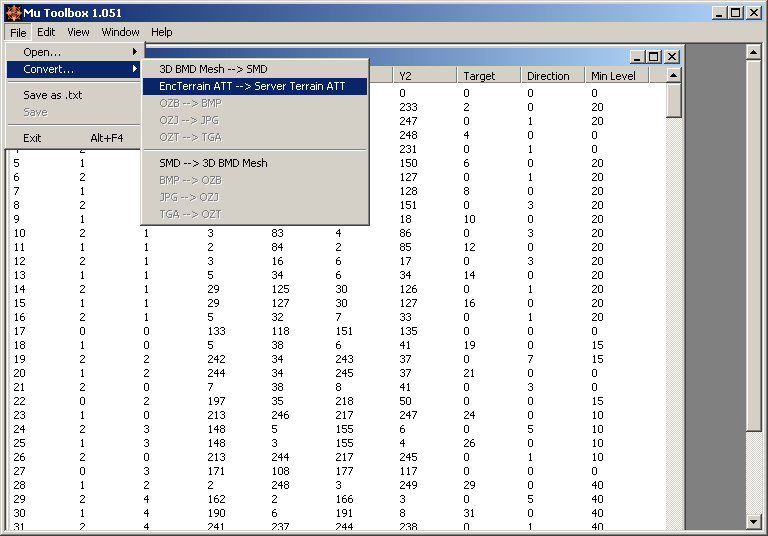Click Y2 value 233
The height and width of the screenshot is (536, 768).
[408, 107]
